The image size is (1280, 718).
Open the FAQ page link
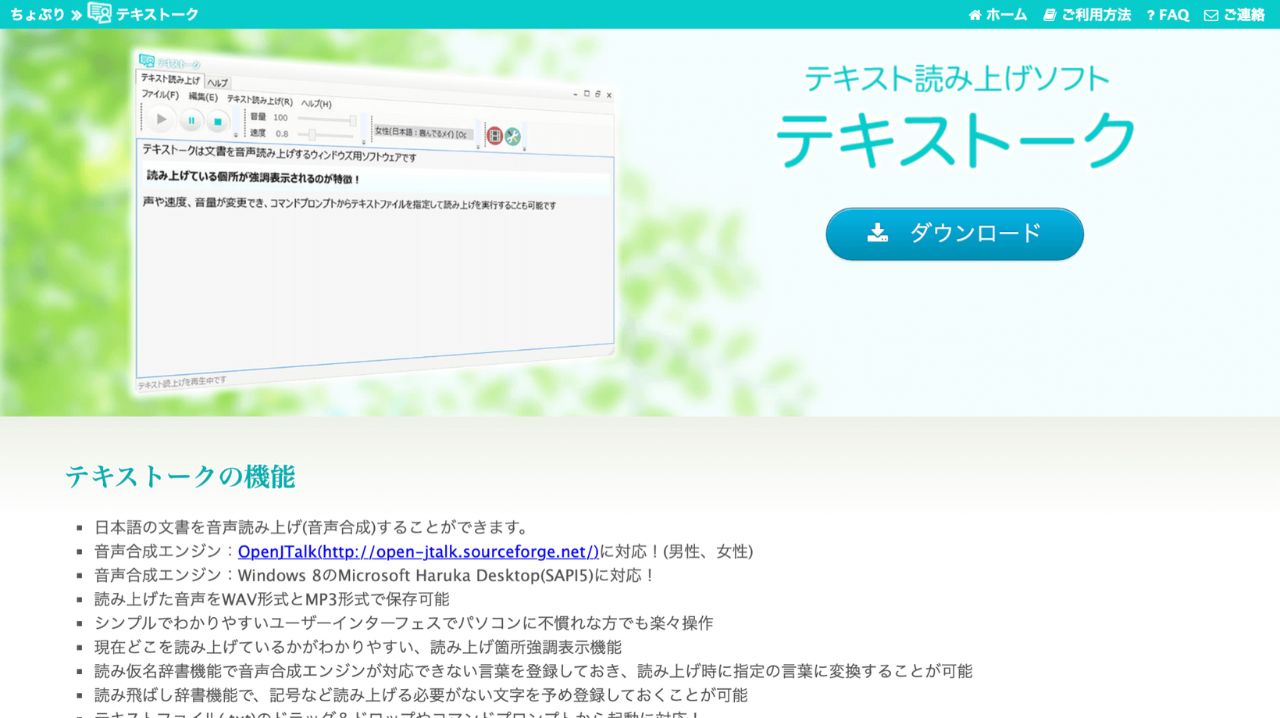(x=1167, y=15)
